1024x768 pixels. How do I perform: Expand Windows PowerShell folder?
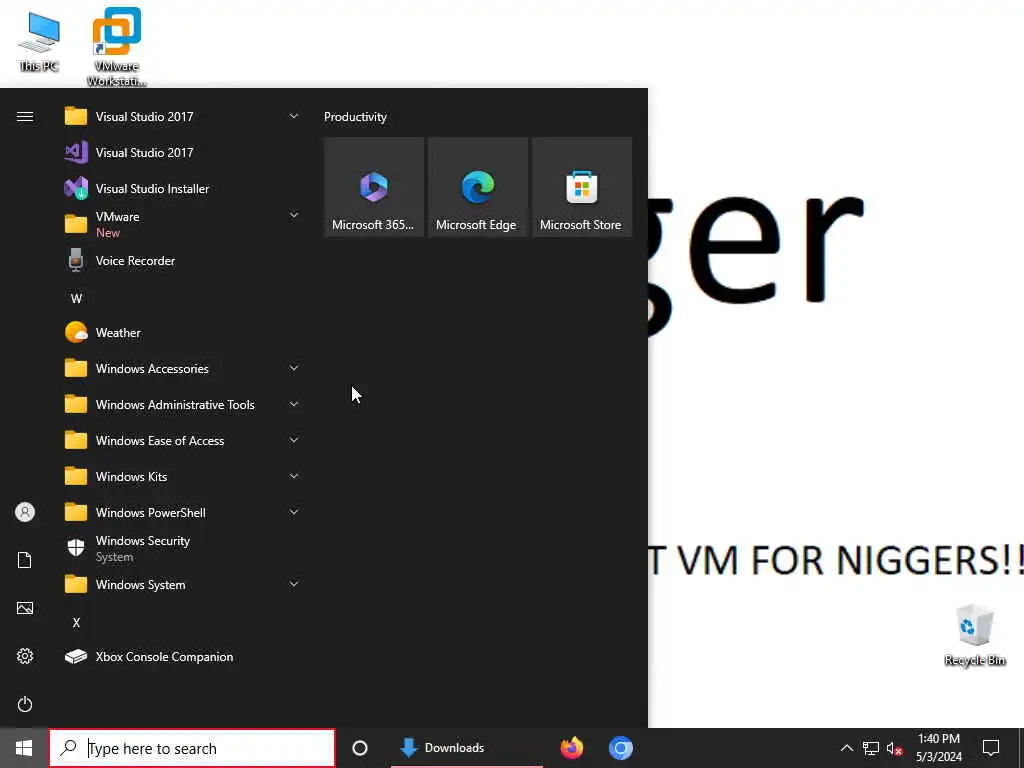coord(181,513)
